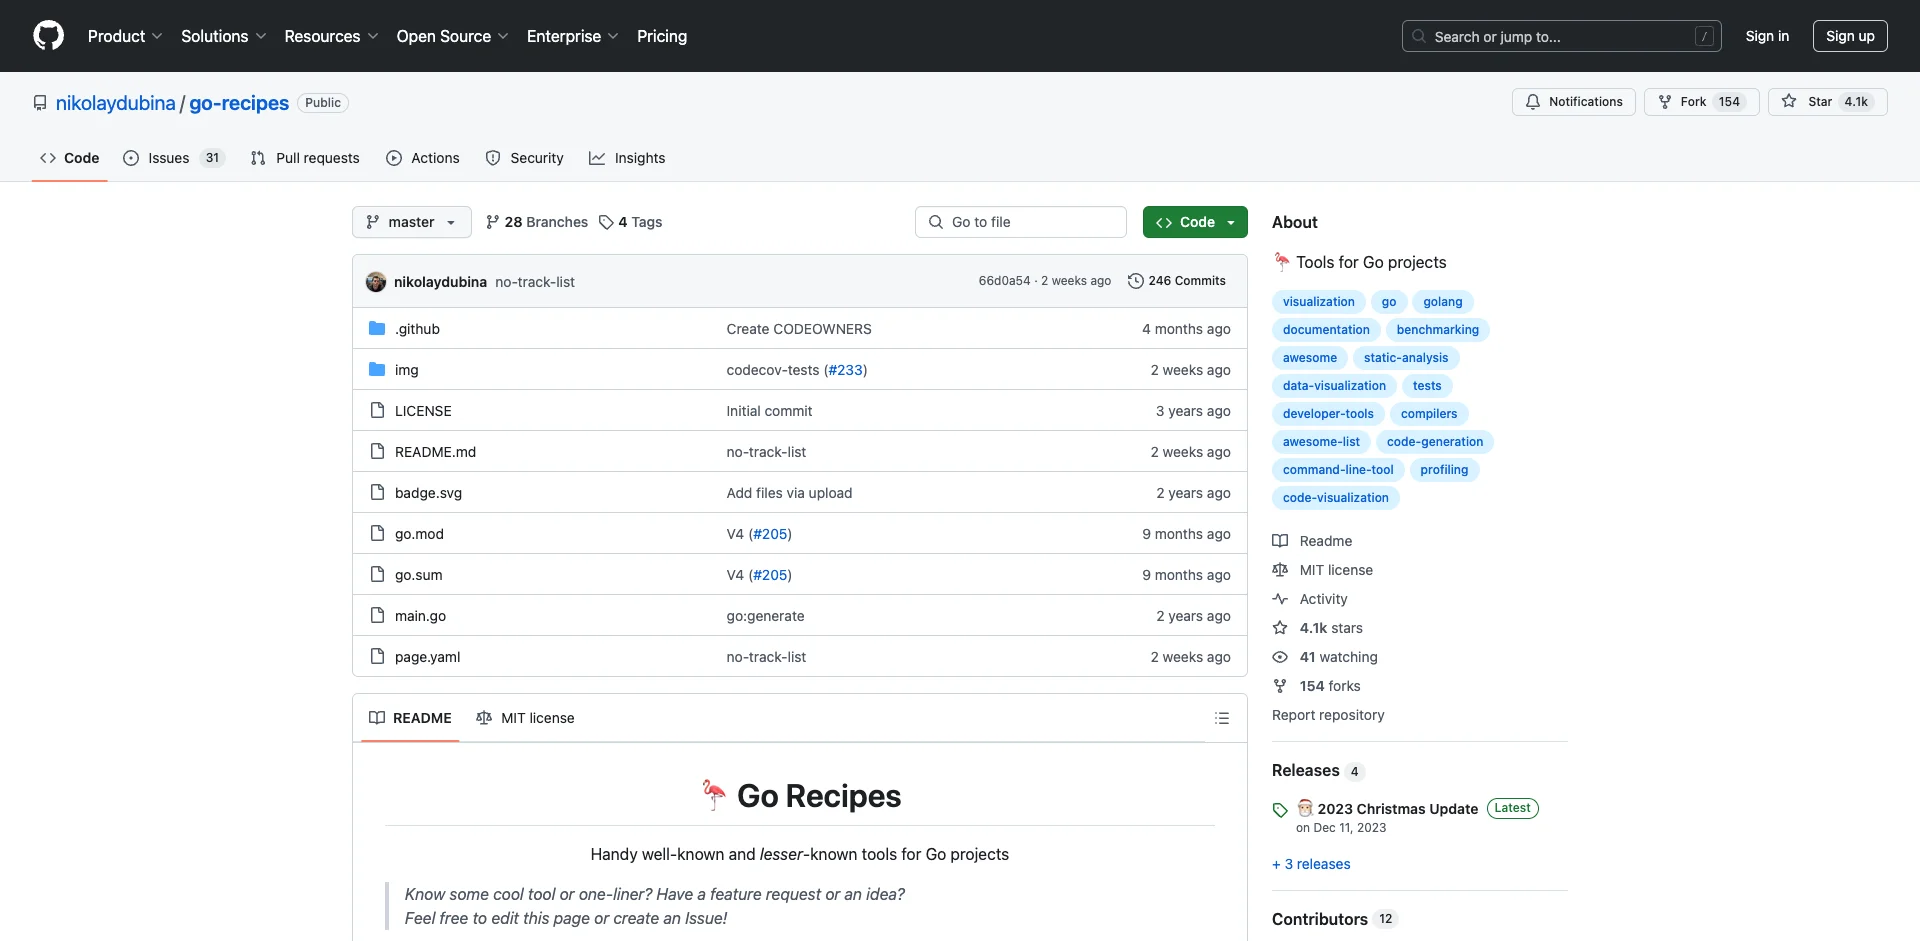Click the code-visualization topic tag
Image resolution: width=1920 pixels, height=941 pixels.
1335,498
